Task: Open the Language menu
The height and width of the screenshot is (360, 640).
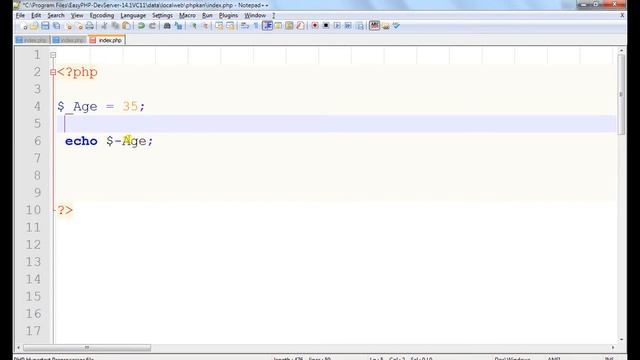Action: click(133, 16)
